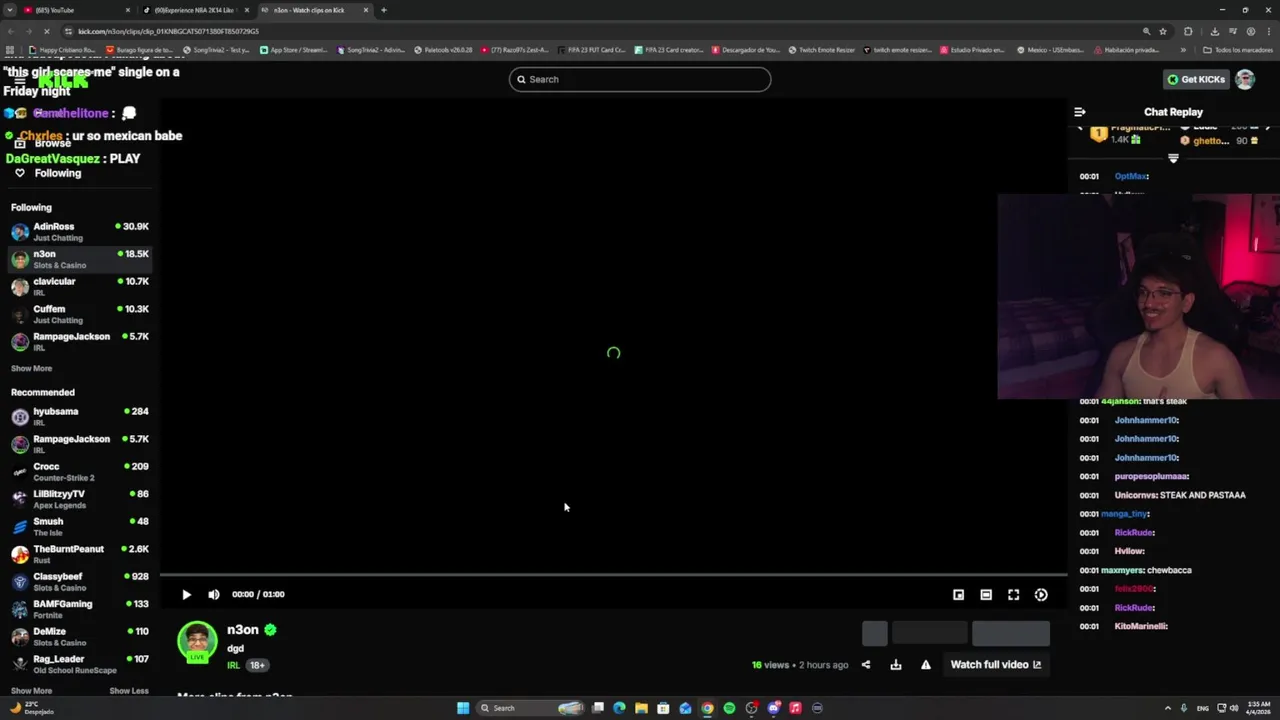The width and height of the screenshot is (1280, 720).
Task: Open DeMize channel in Recommended
Action: pos(80,637)
